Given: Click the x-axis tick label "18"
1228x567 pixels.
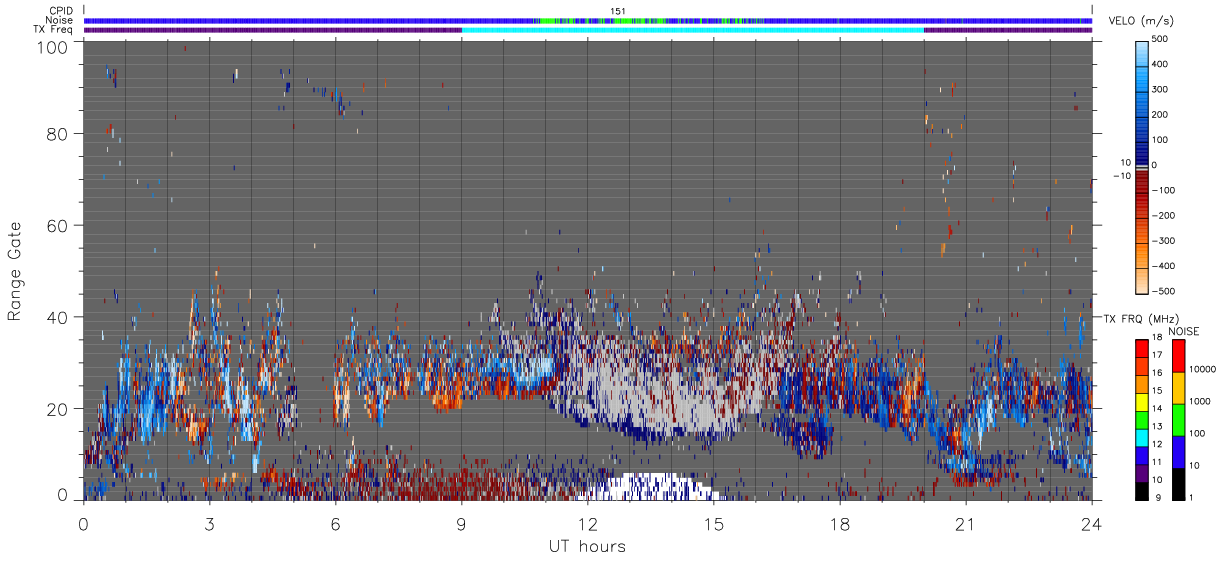Looking at the screenshot, I should 839,524.
